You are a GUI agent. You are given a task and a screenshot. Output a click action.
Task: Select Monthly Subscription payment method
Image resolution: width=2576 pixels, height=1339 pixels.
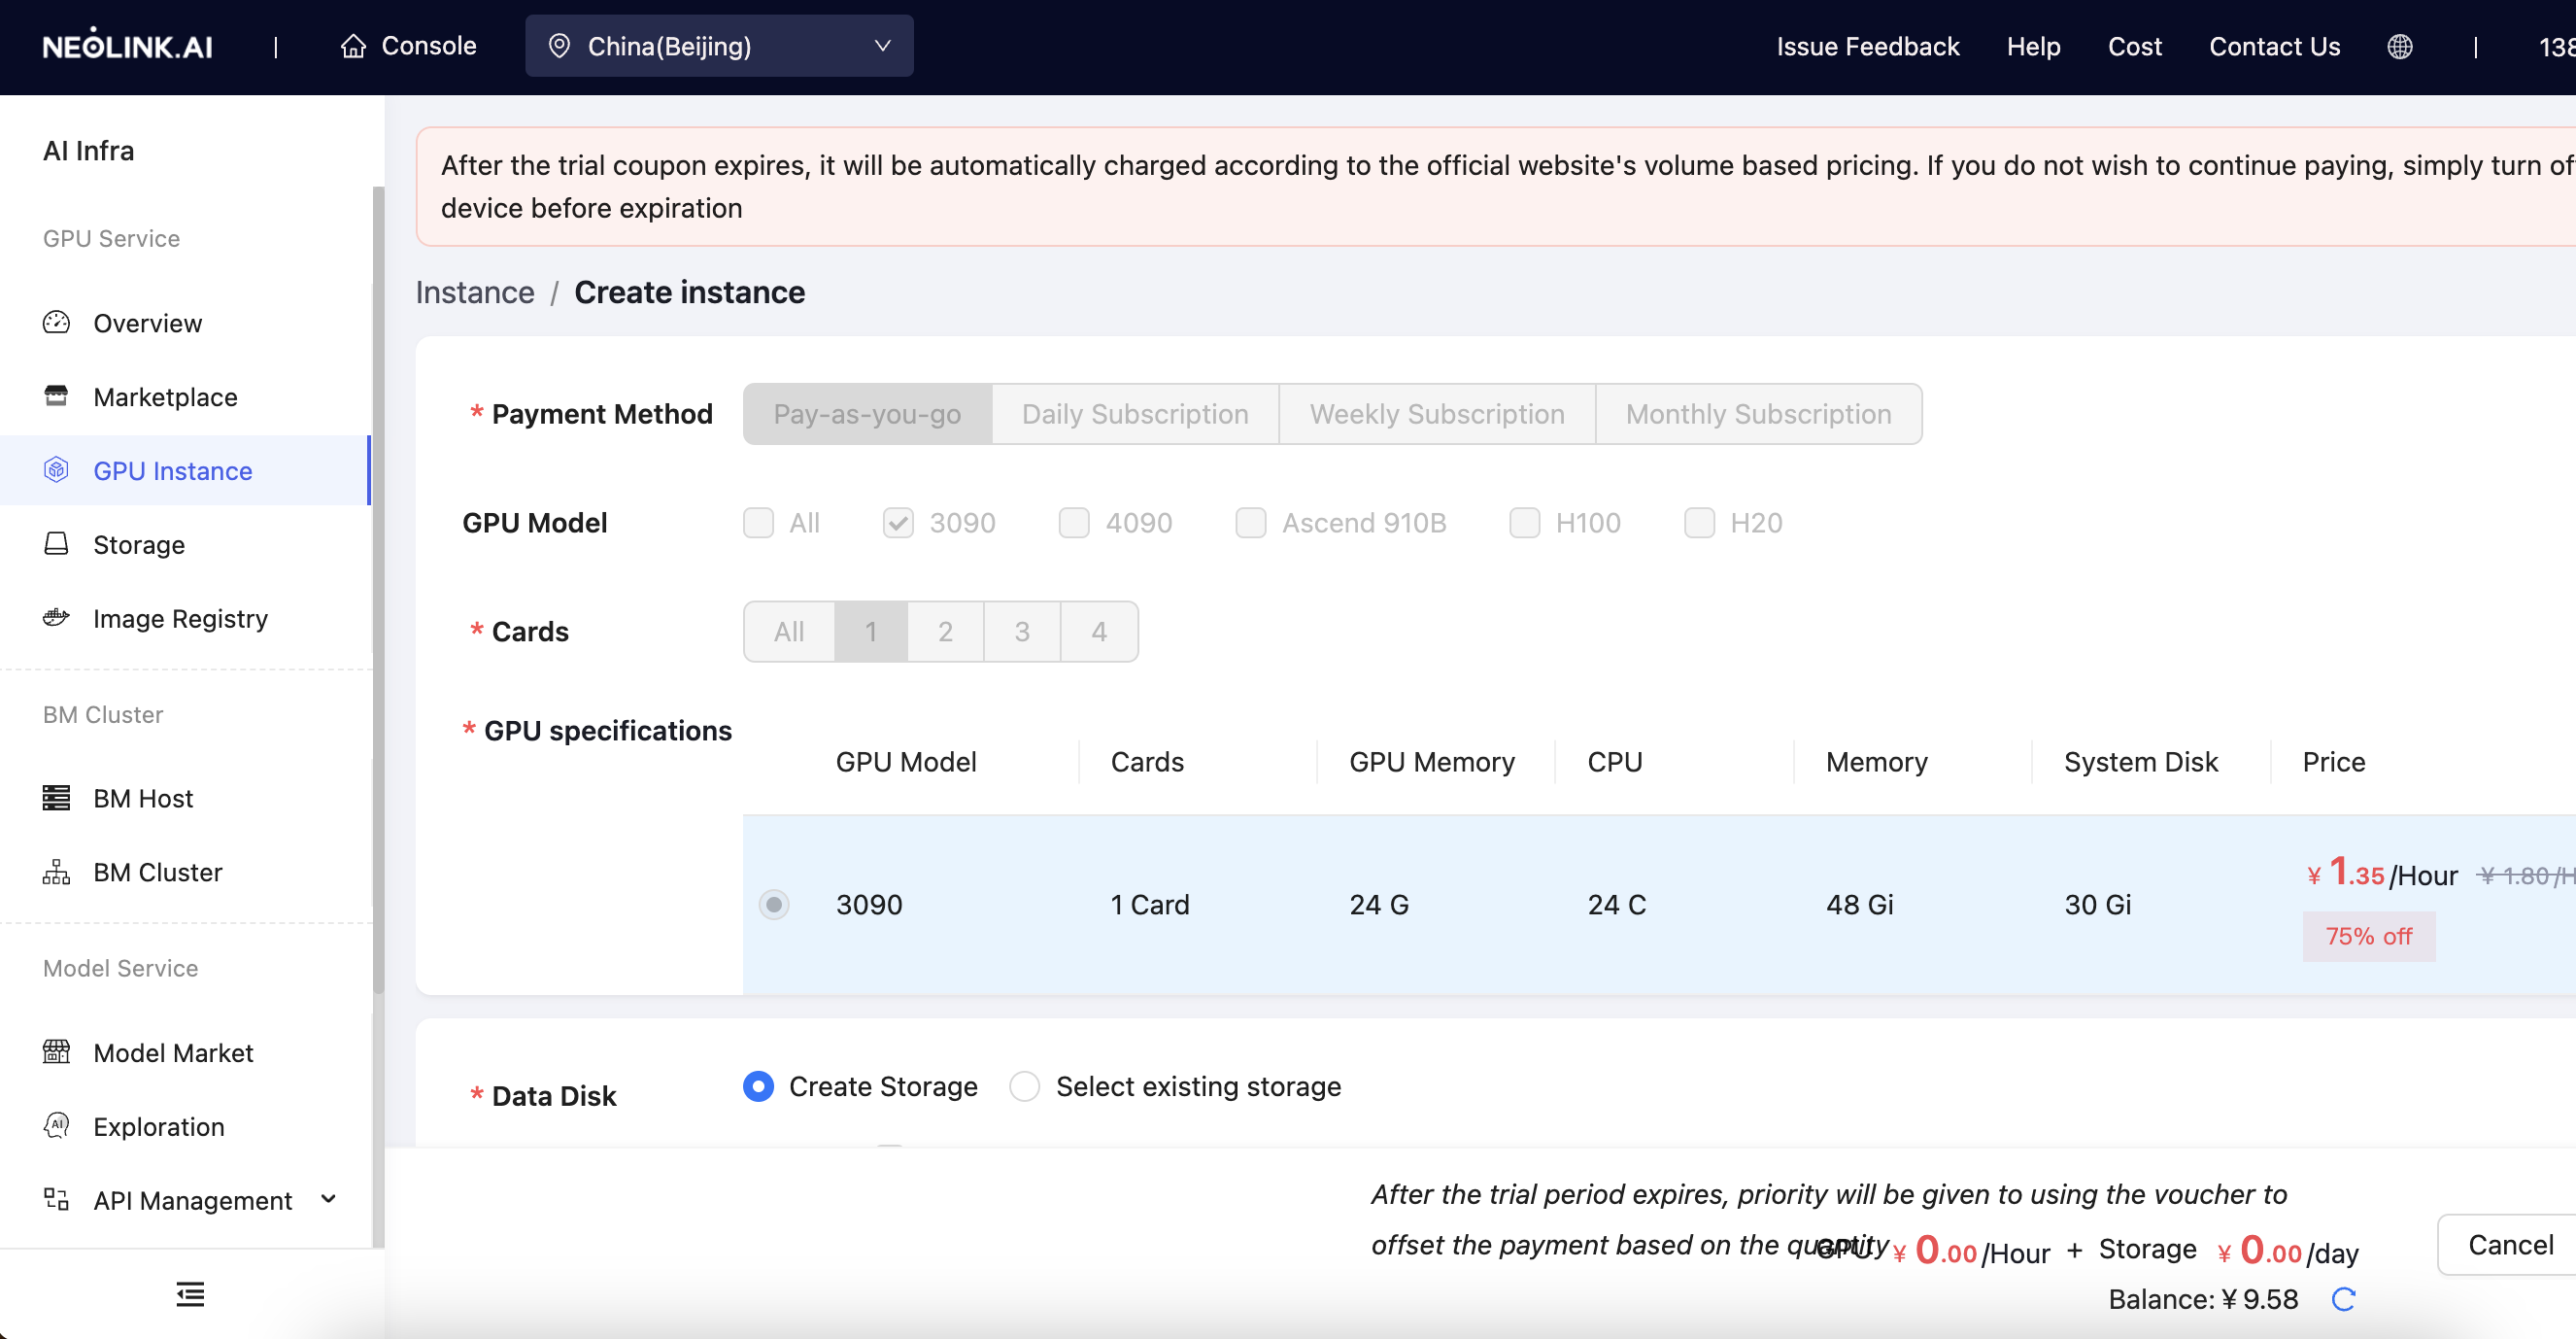pos(1759,414)
